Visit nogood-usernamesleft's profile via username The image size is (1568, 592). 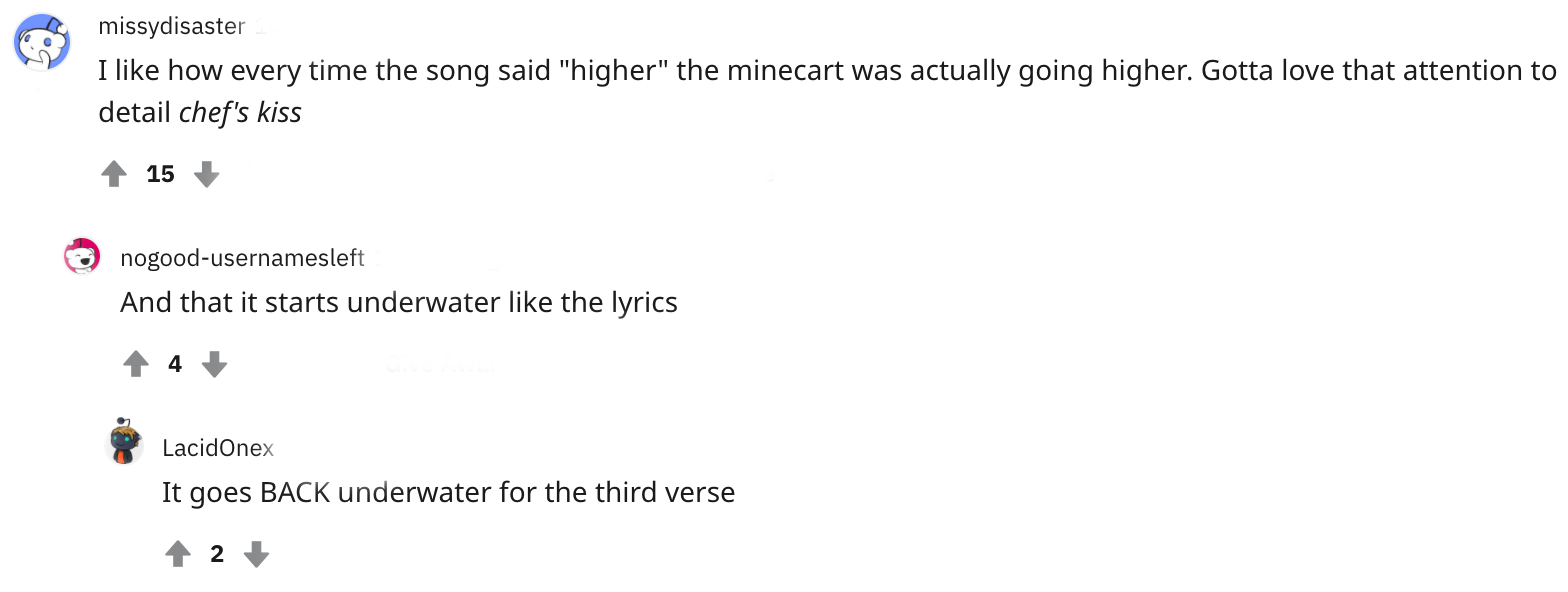[x=242, y=258]
